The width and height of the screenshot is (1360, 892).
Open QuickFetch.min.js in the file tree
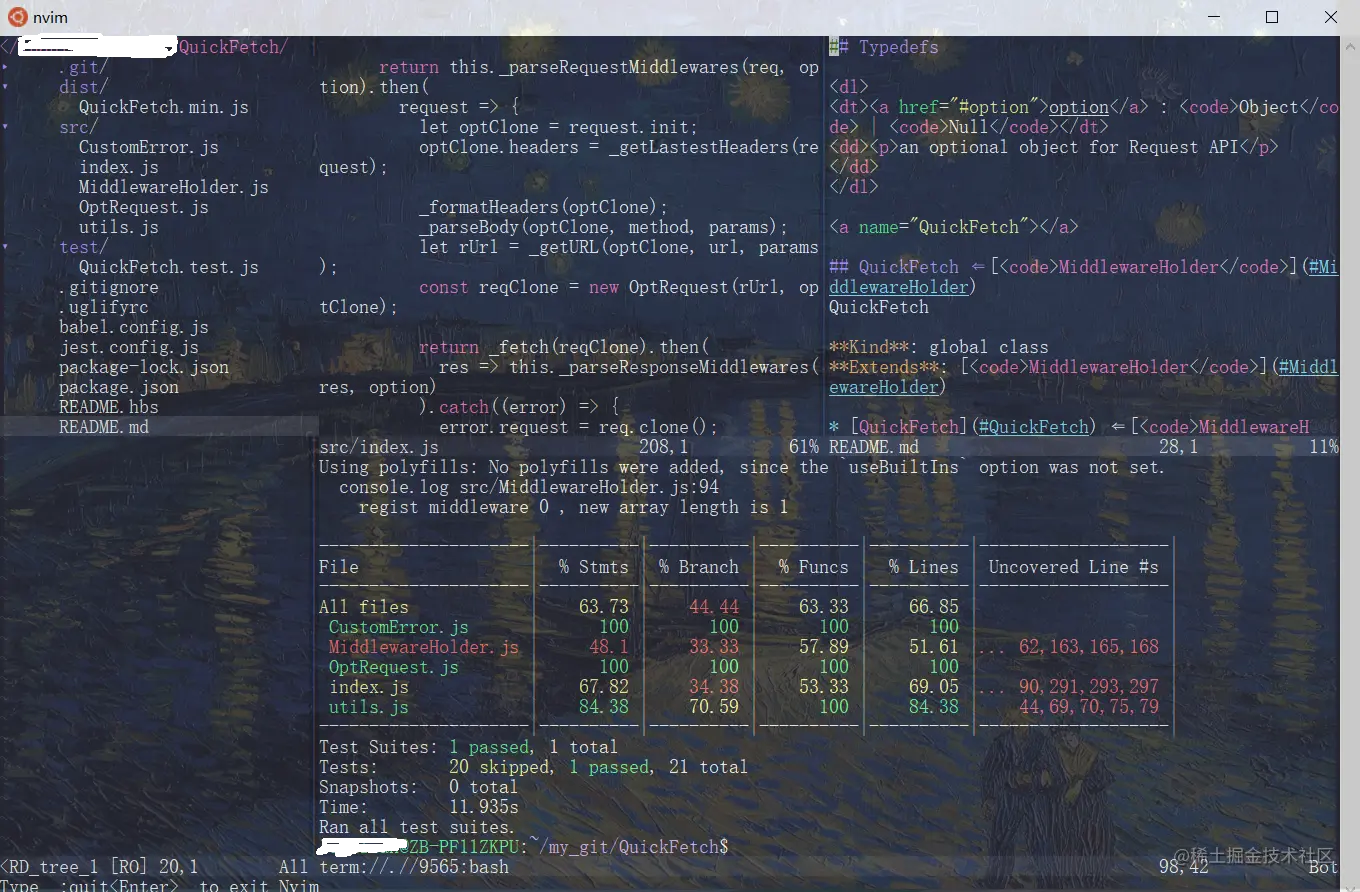[164, 107]
